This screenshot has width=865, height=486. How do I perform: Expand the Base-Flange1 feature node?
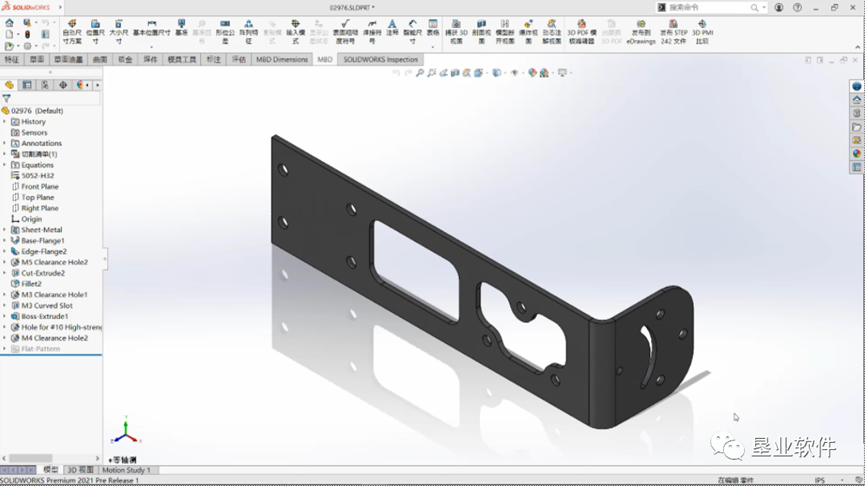pos(5,241)
